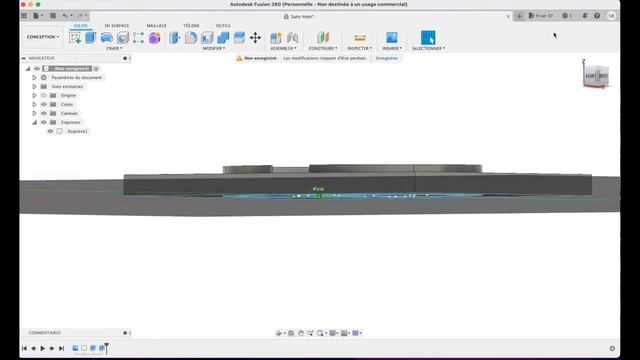Open the Help question mark icon

pos(597,16)
